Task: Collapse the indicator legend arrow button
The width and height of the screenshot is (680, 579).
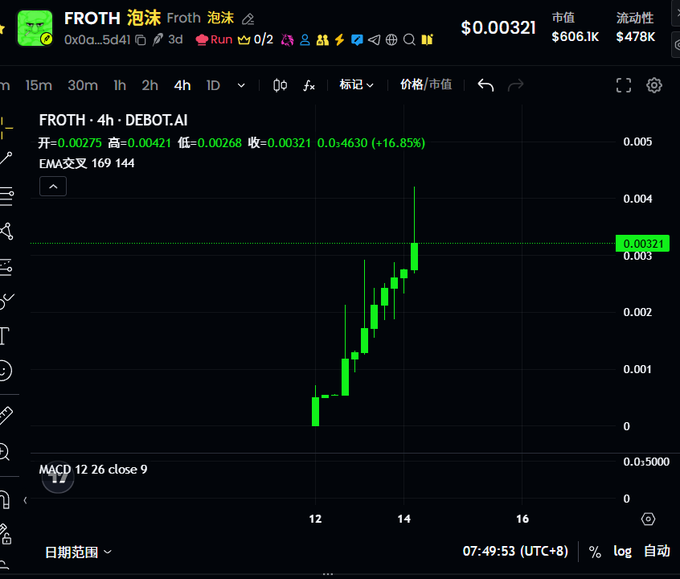Action: [x=53, y=186]
